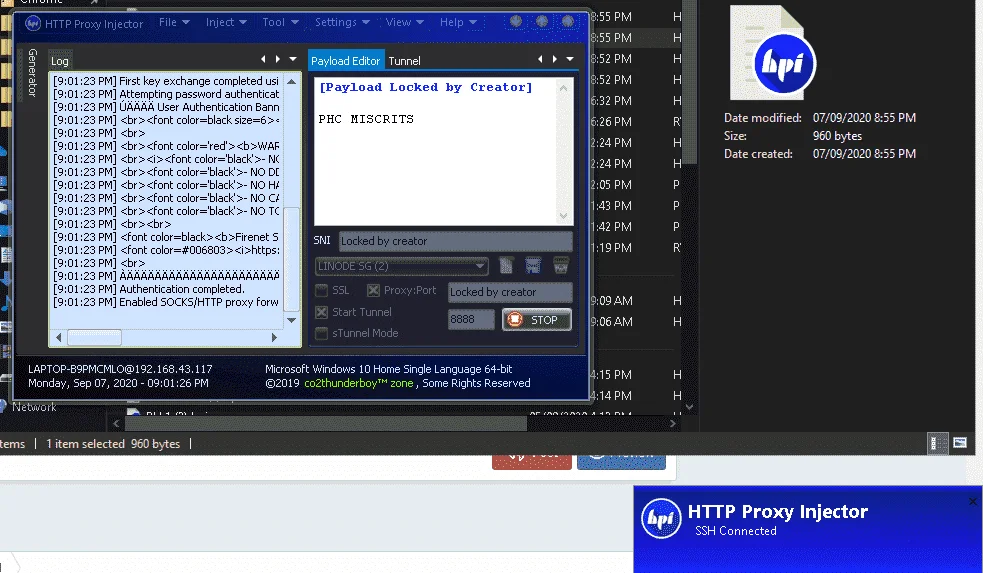Select the Payload Editor tab

[x=345, y=60]
